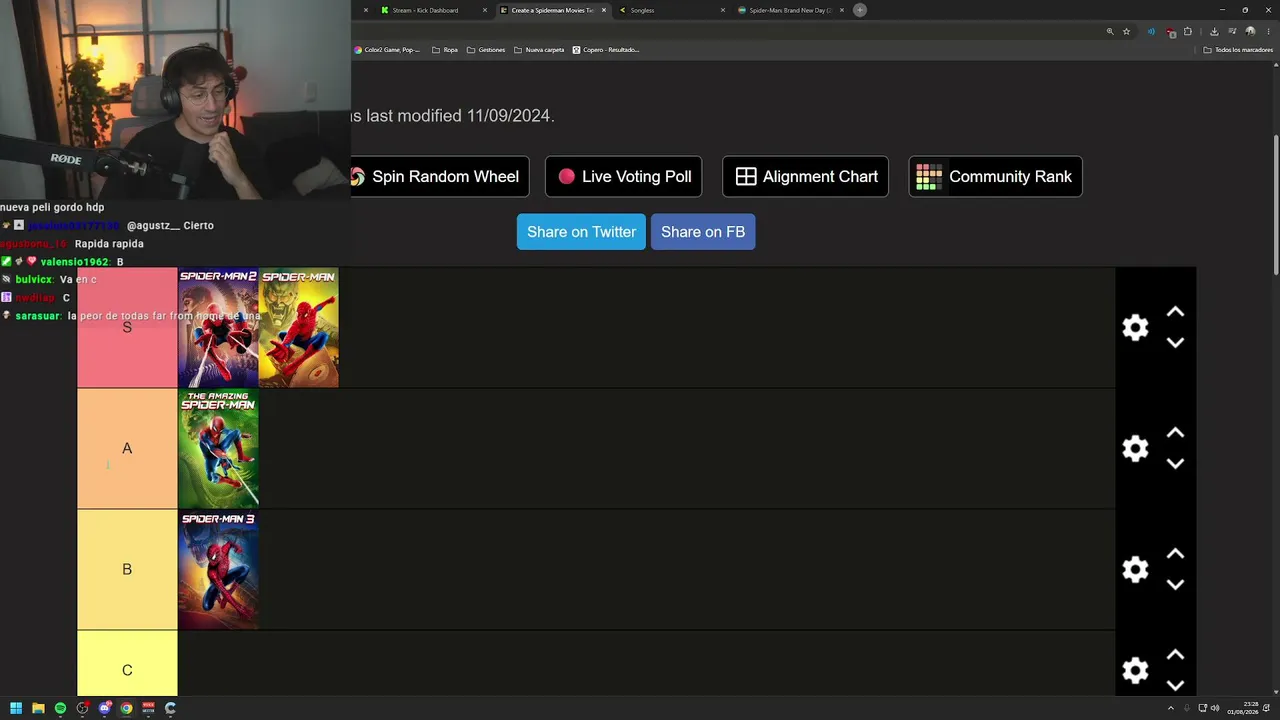
Task: Move the C tier row up
Action: pos(1175,655)
